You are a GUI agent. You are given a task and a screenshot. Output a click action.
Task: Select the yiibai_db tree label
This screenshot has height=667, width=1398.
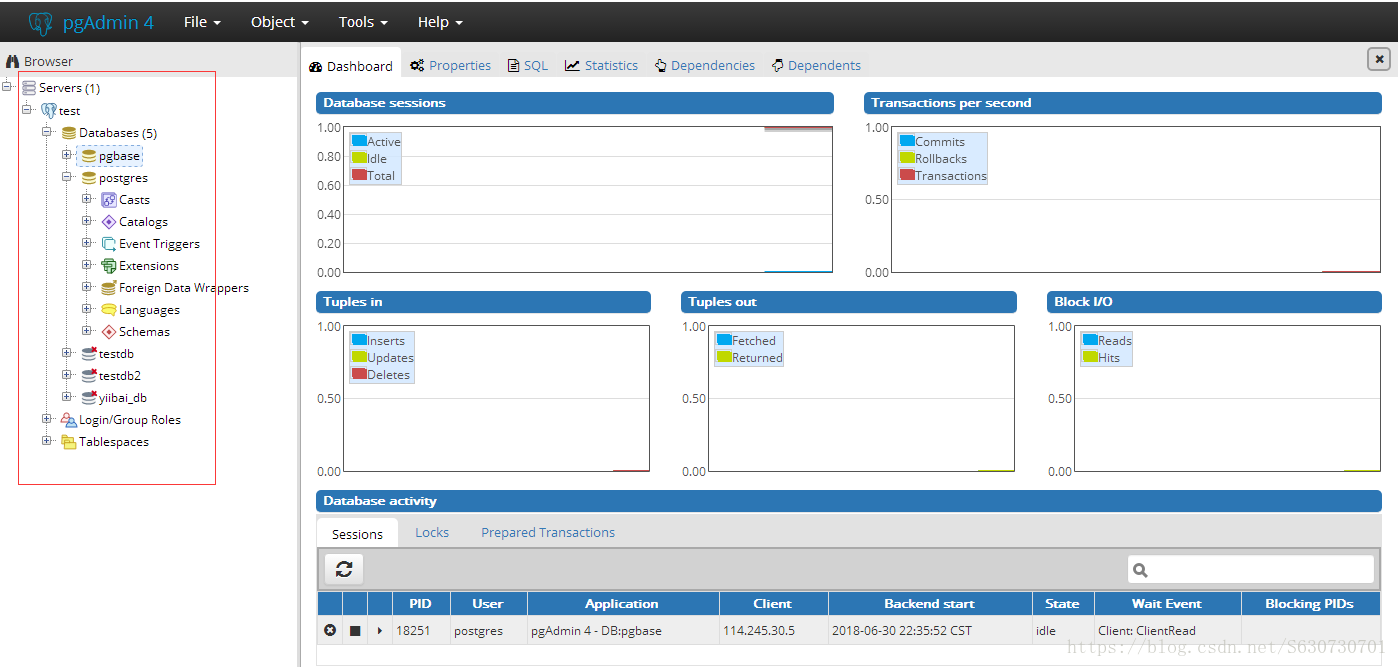pyautogui.click(x=123, y=398)
